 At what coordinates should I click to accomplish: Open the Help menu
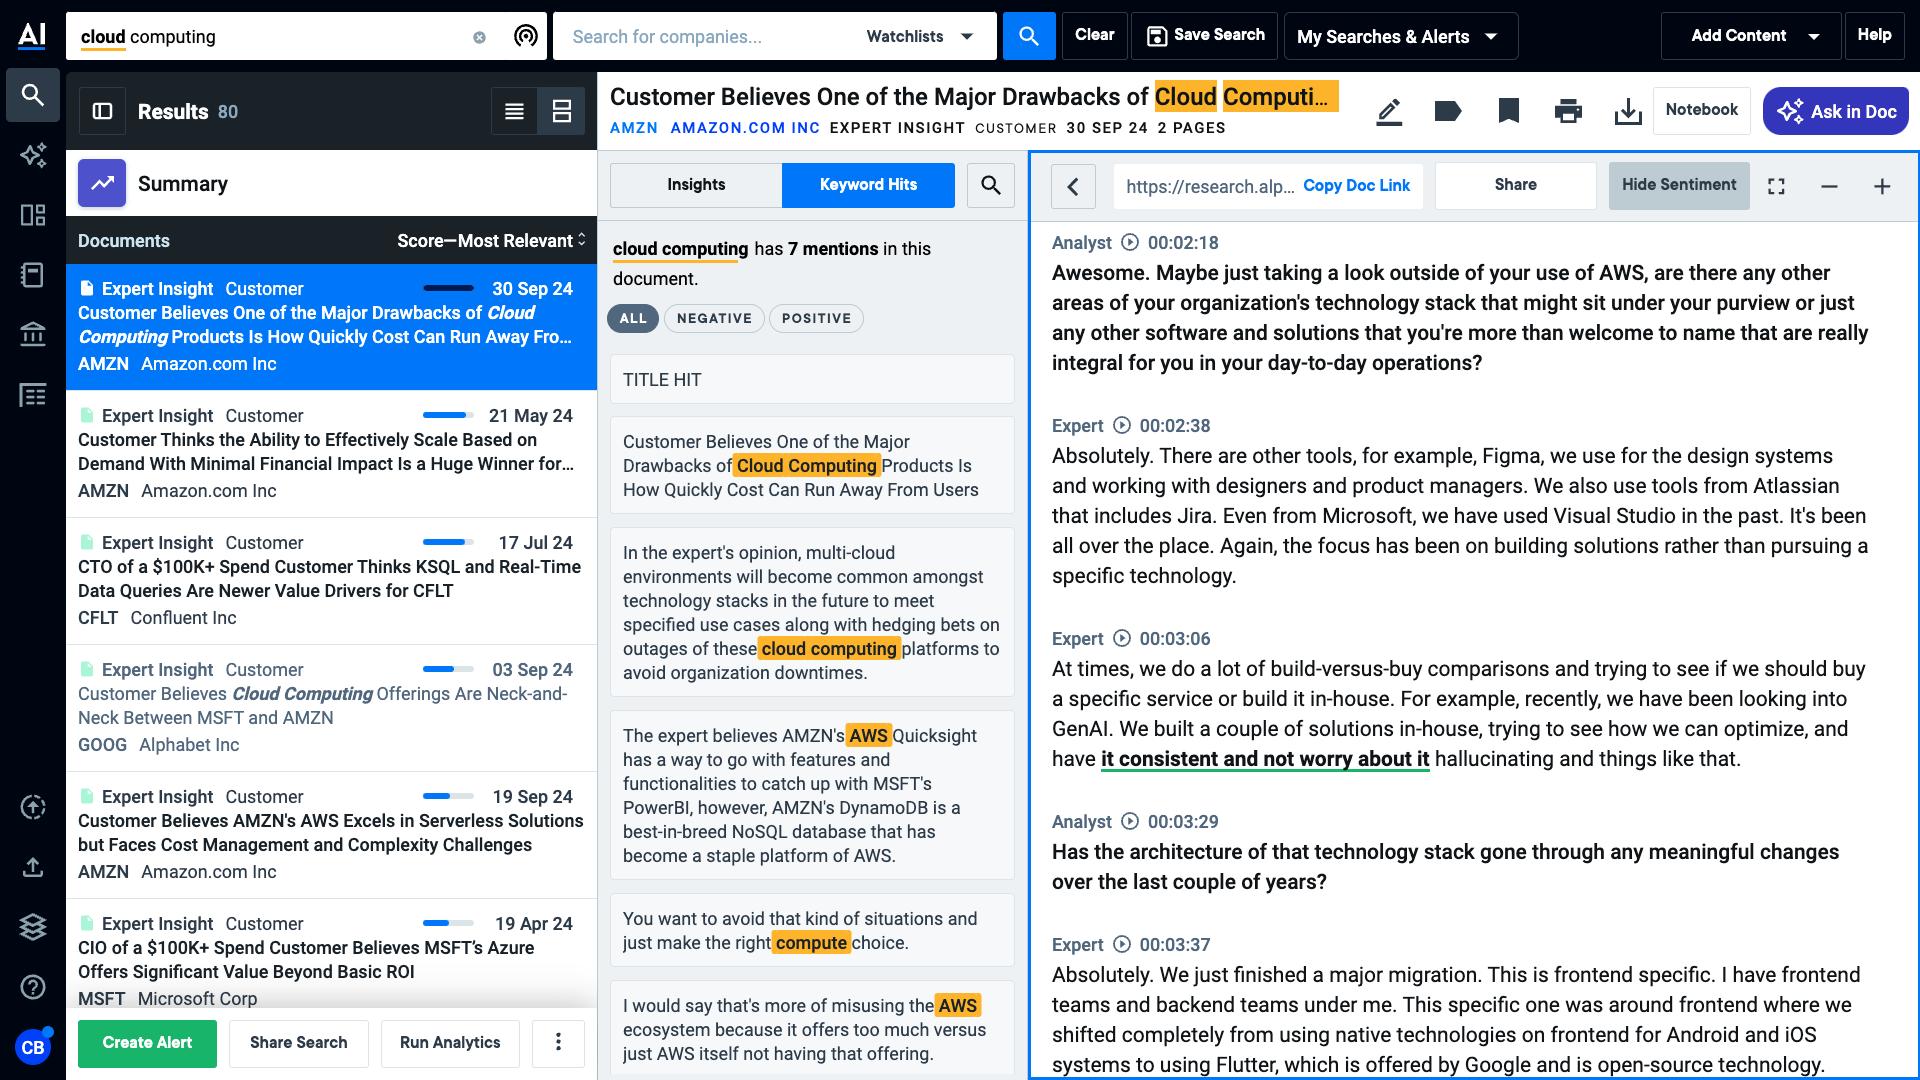click(x=1874, y=36)
